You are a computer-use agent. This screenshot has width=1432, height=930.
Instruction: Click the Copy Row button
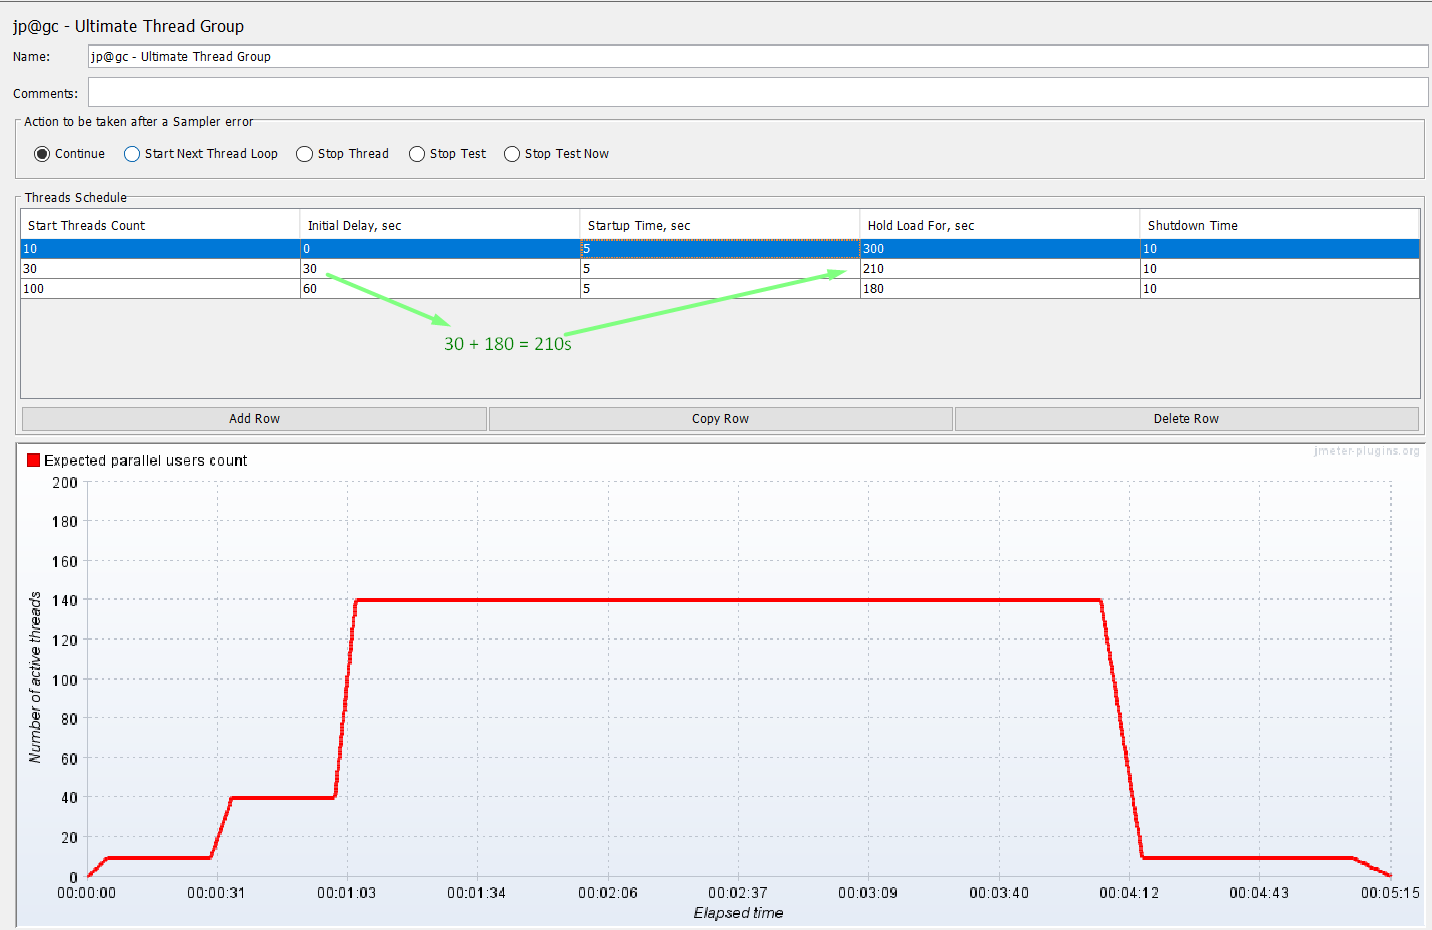click(720, 419)
